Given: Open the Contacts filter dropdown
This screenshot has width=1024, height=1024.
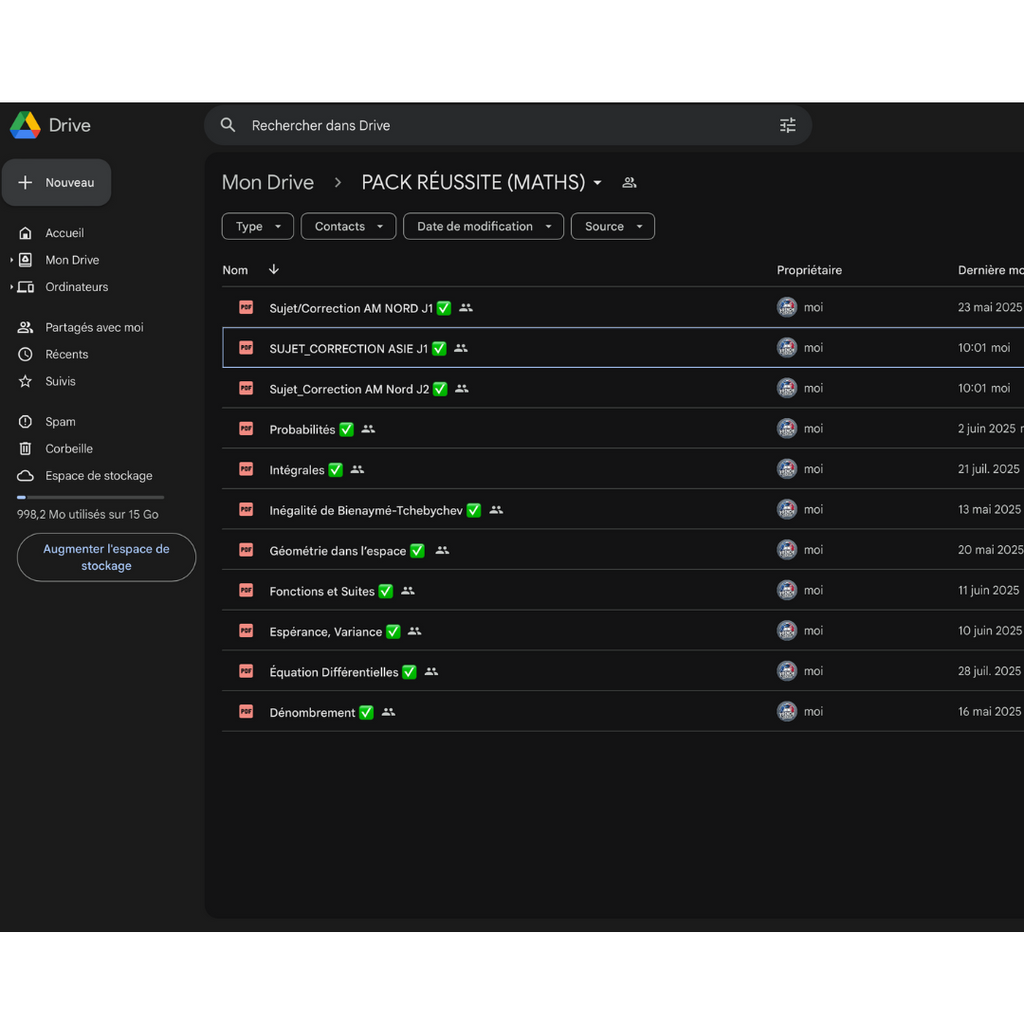Looking at the screenshot, I should point(348,226).
